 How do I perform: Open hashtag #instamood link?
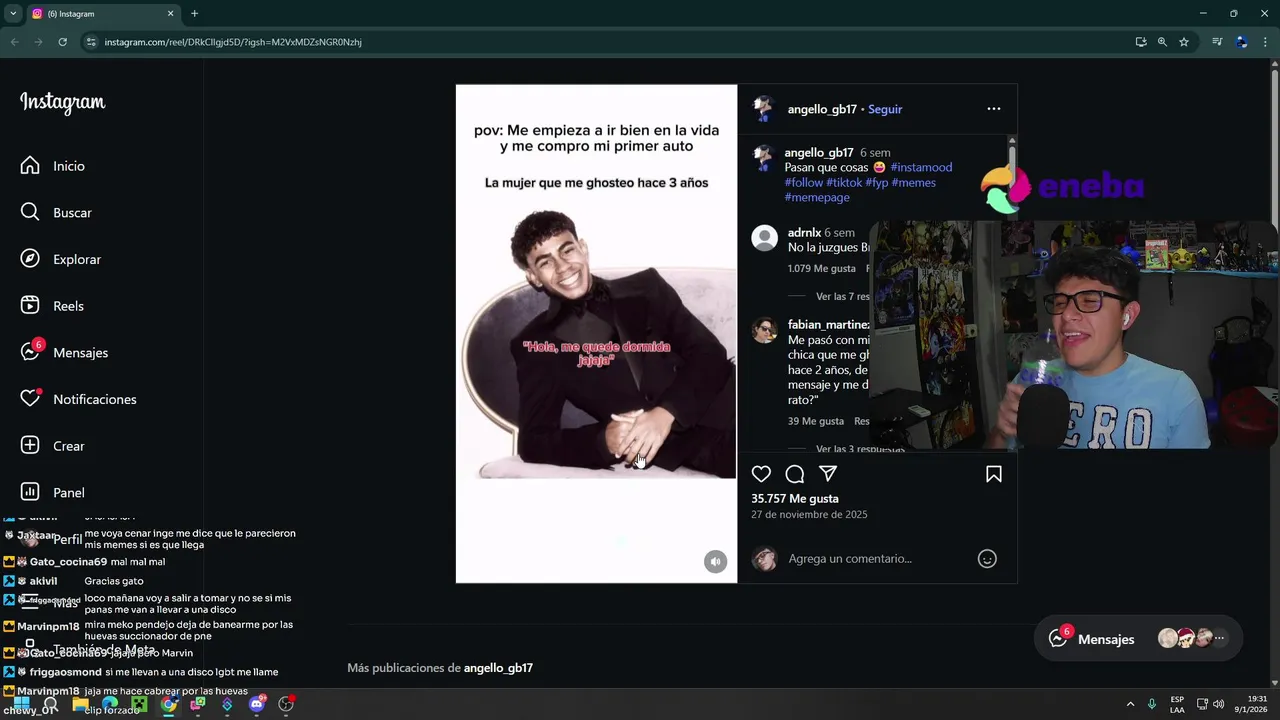(921, 168)
